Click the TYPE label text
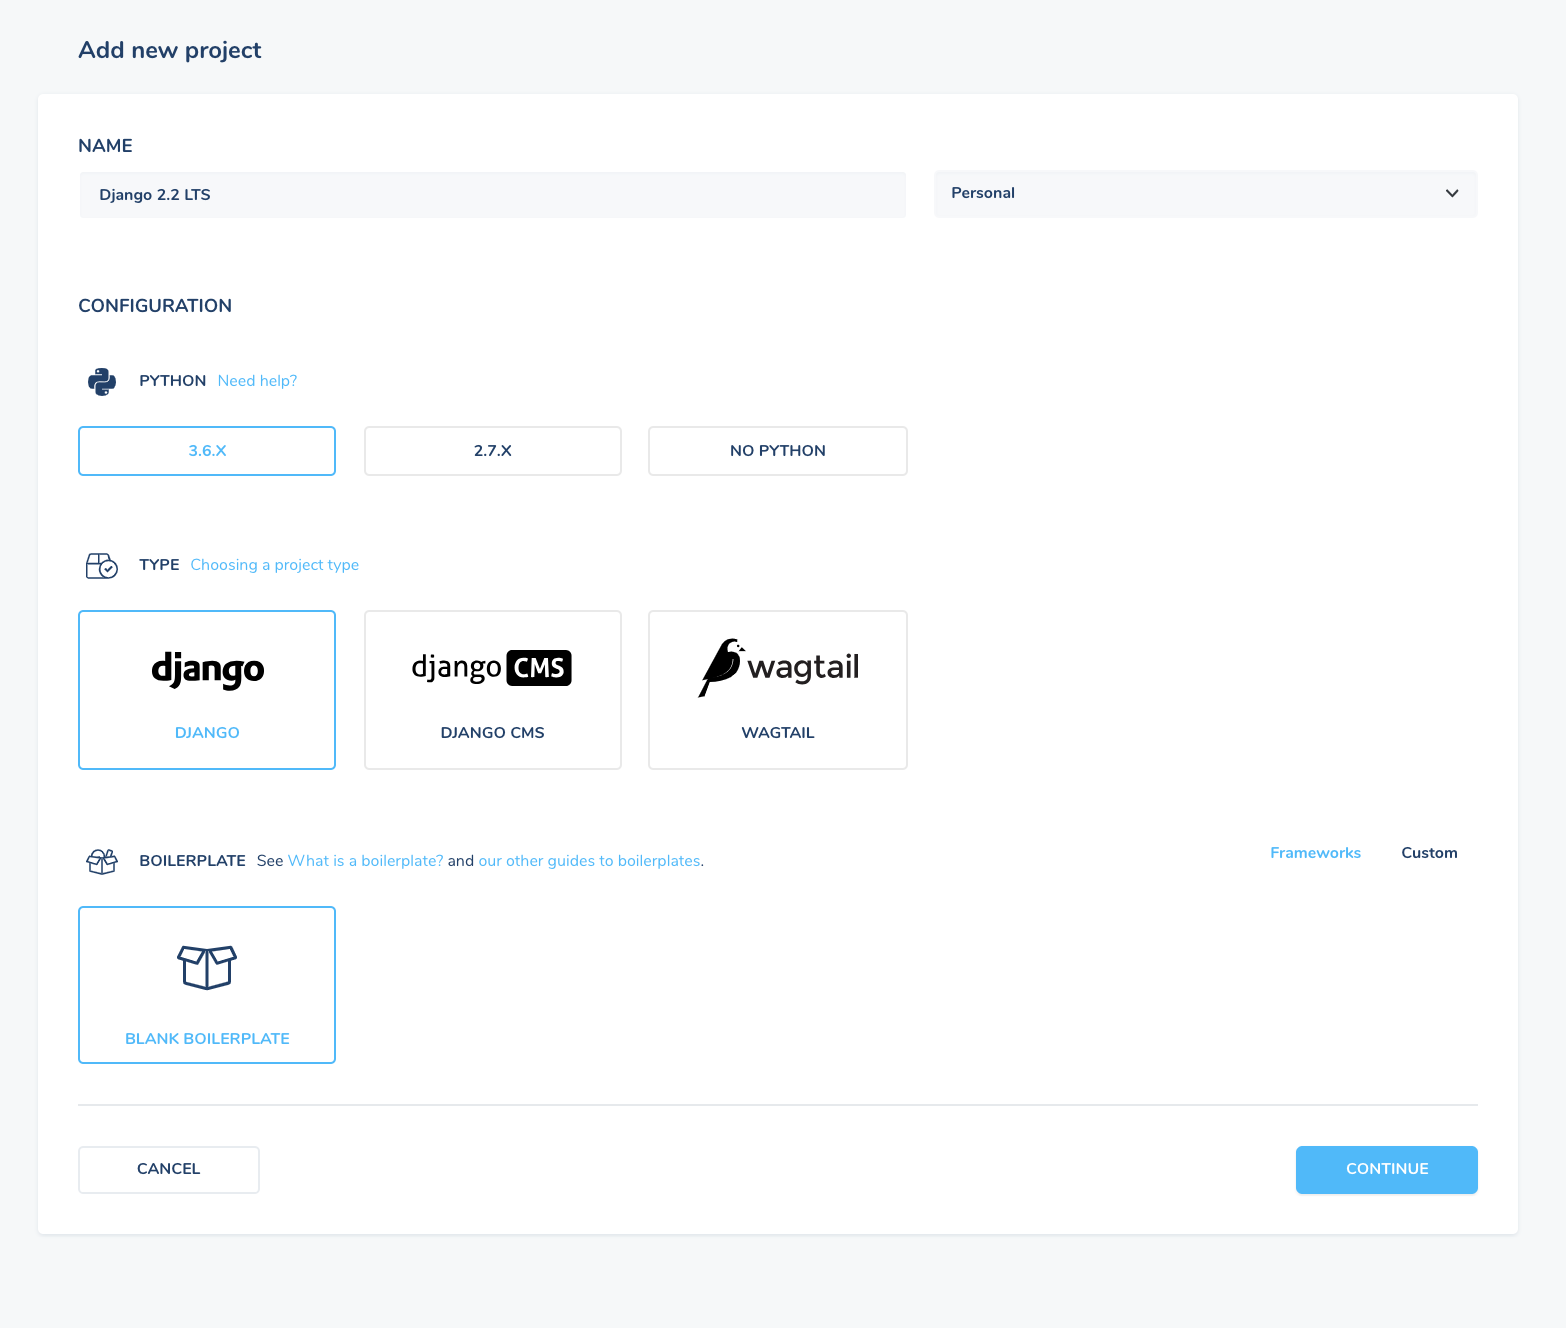The image size is (1566, 1328). pos(159,565)
